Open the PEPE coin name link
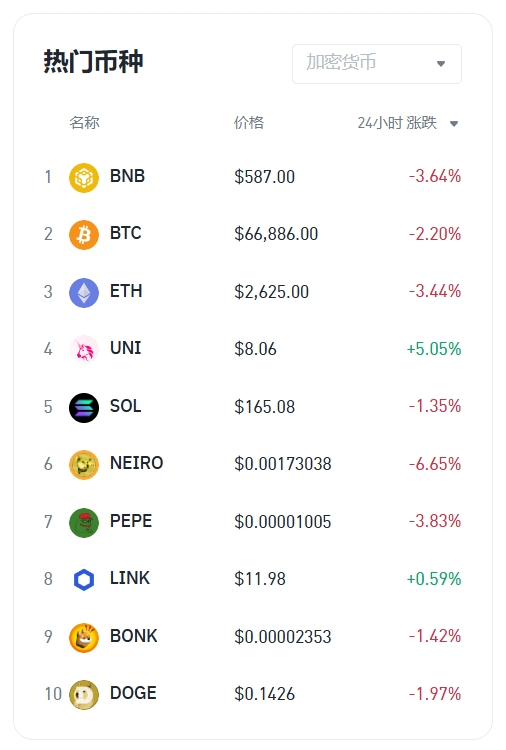This screenshot has height=750, width=506. click(131, 521)
